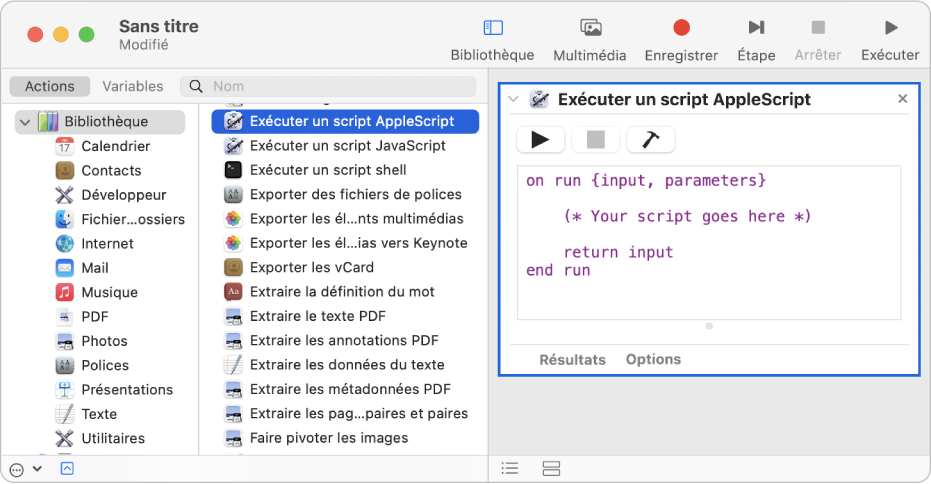Open the Options tab of the action
Viewport: 931px width, 484px height.
(653, 359)
